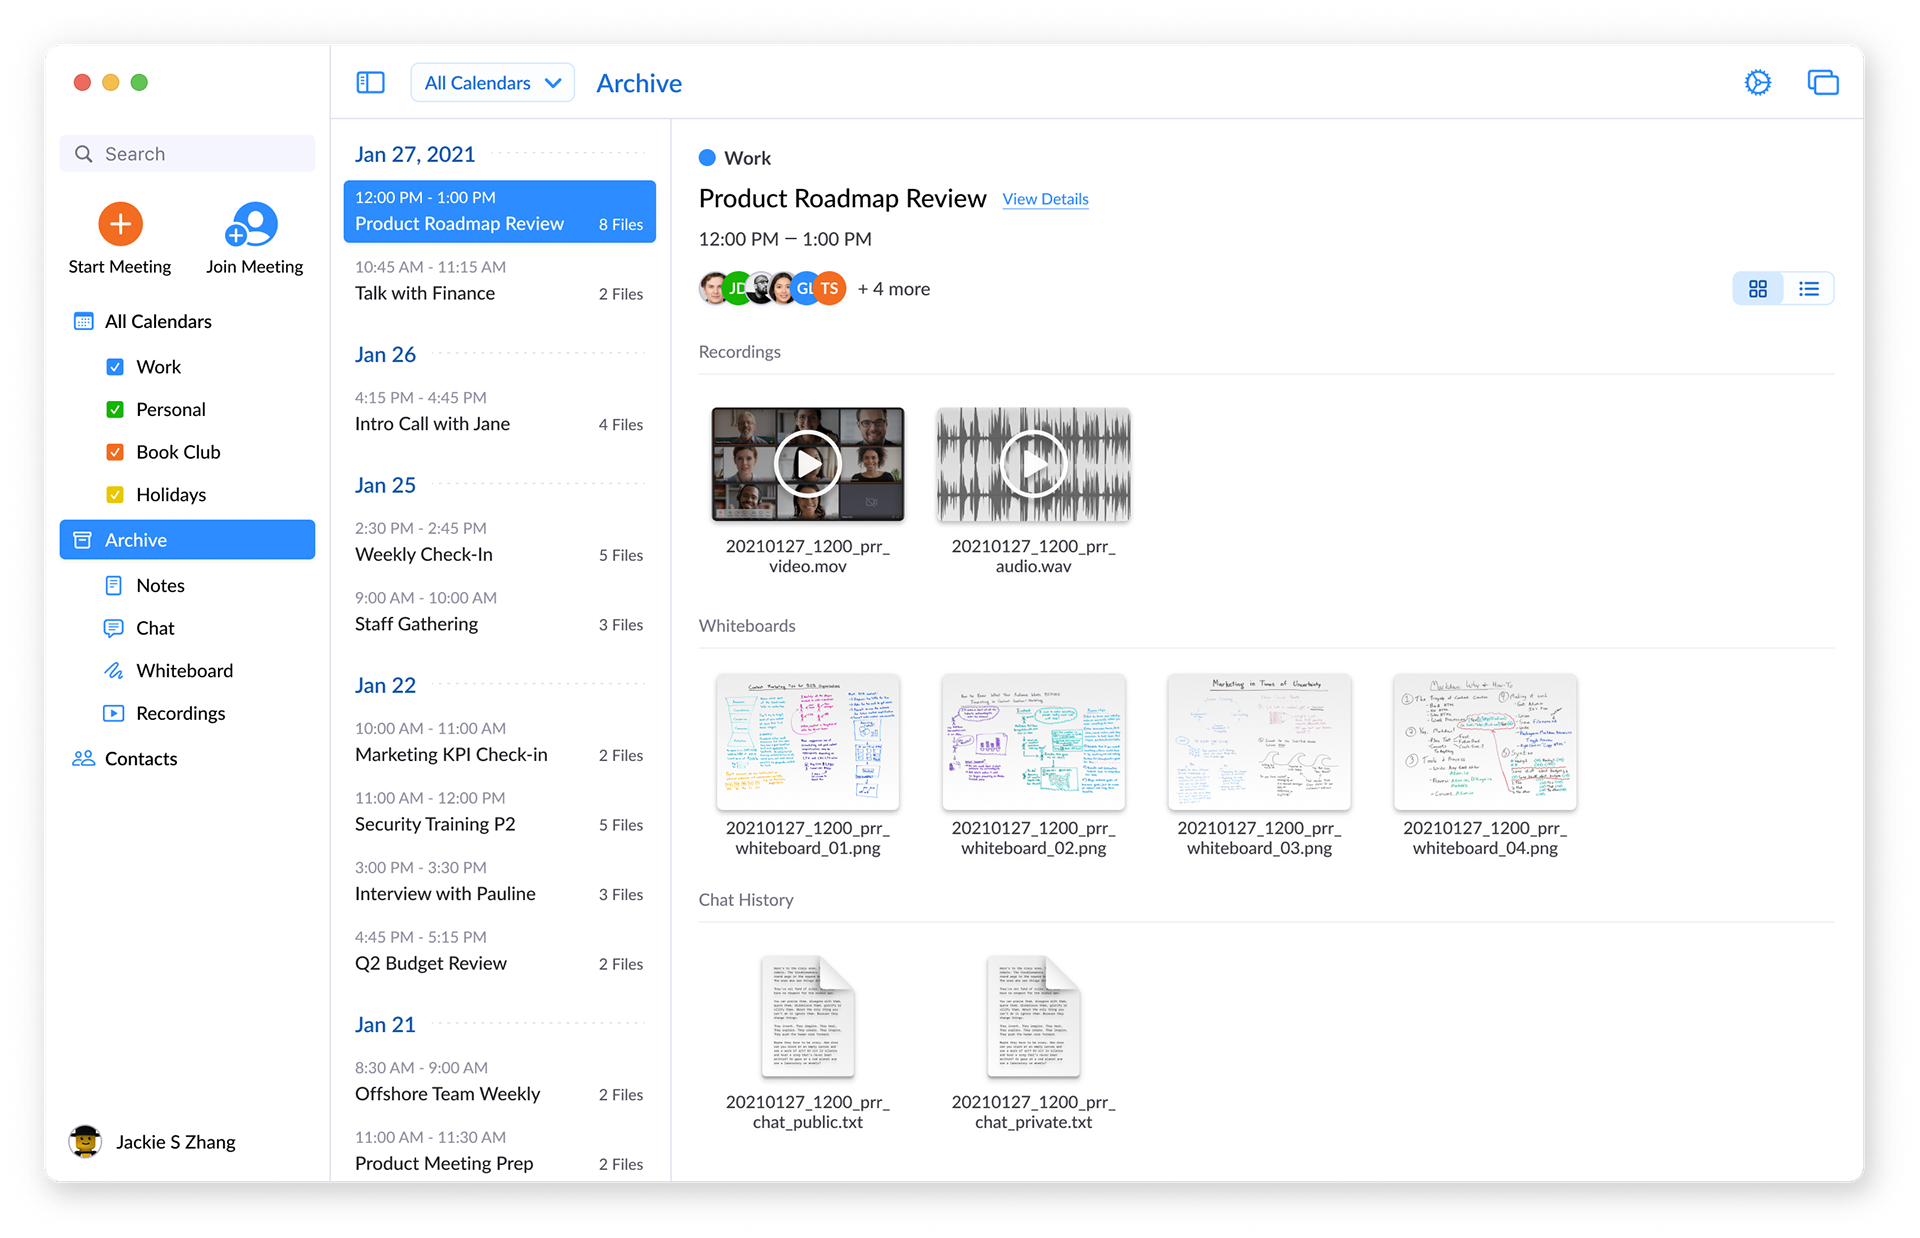Open Contacts in the sidebar
The height and width of the screenshot is (1238, 1920).
pyautogui.click(x=141, y=759)
